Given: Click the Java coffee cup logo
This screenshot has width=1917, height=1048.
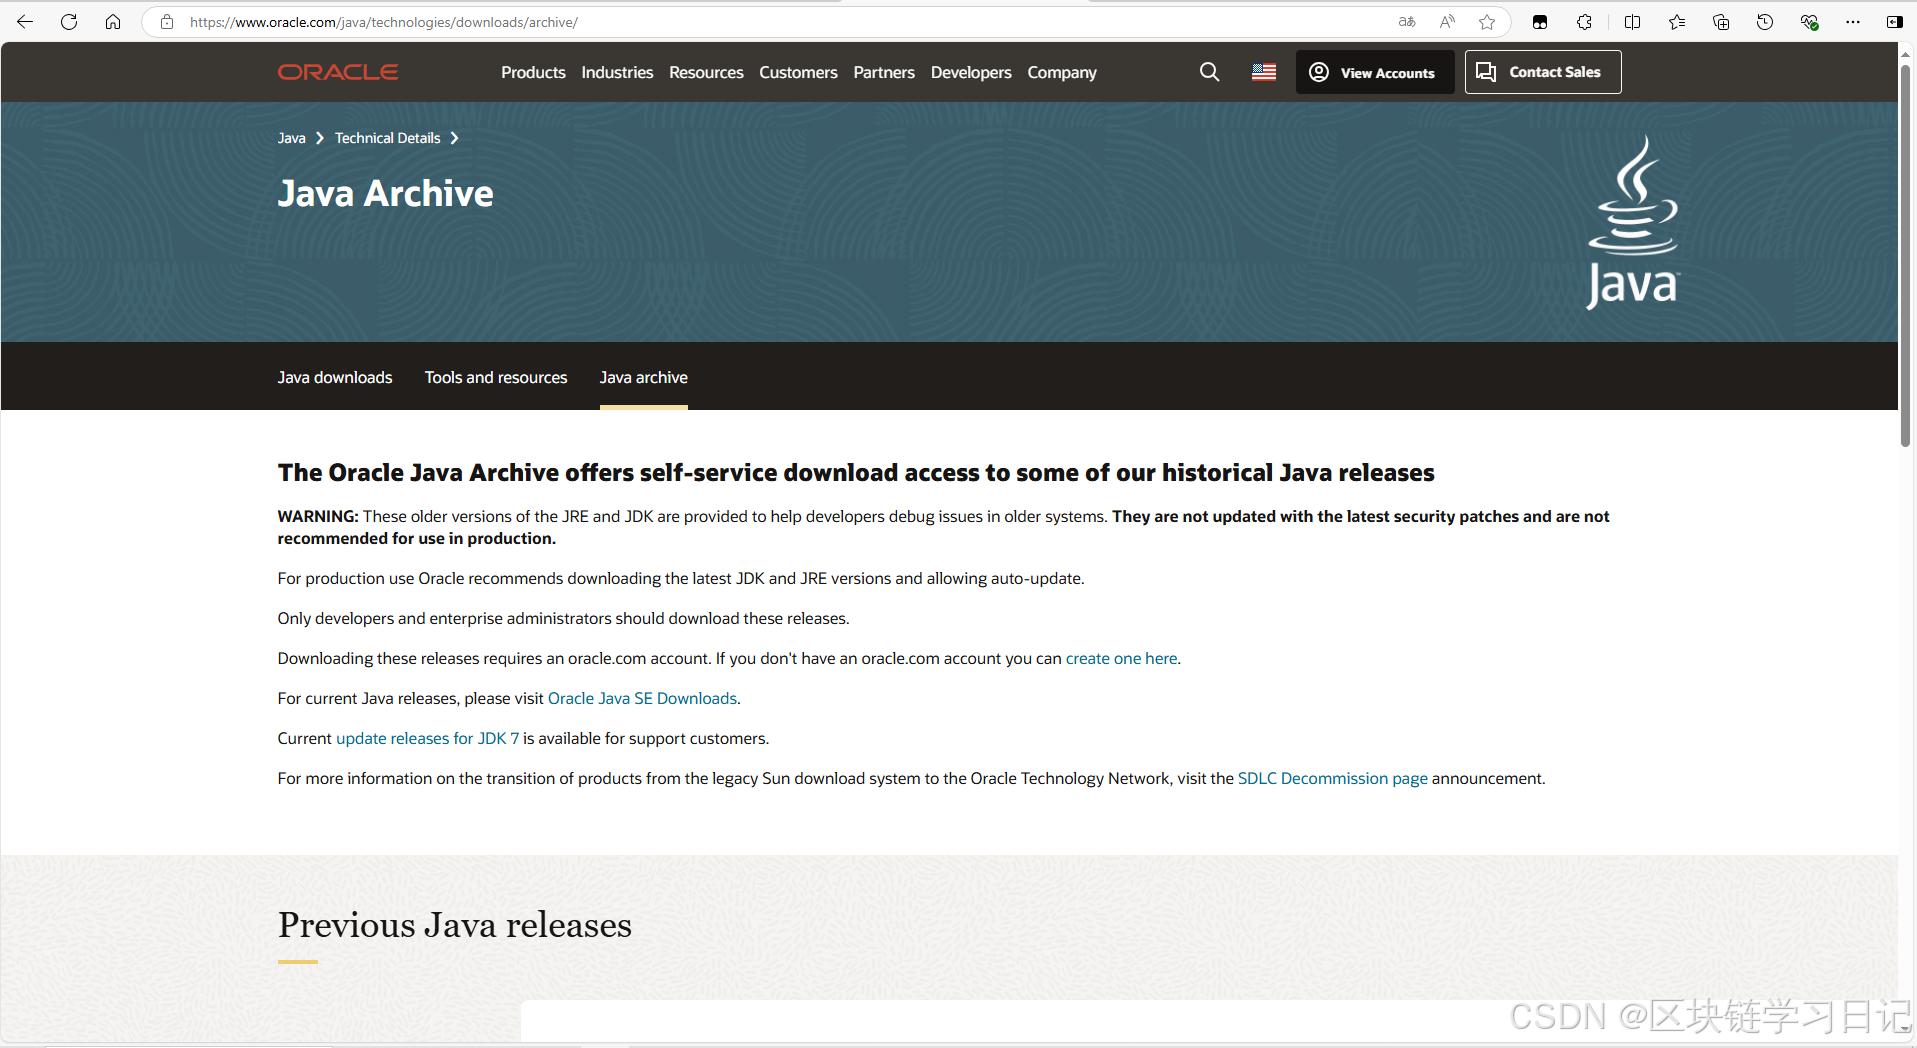Looking at the screenshot, I should pyautogui.click(x=1633, y=222).
